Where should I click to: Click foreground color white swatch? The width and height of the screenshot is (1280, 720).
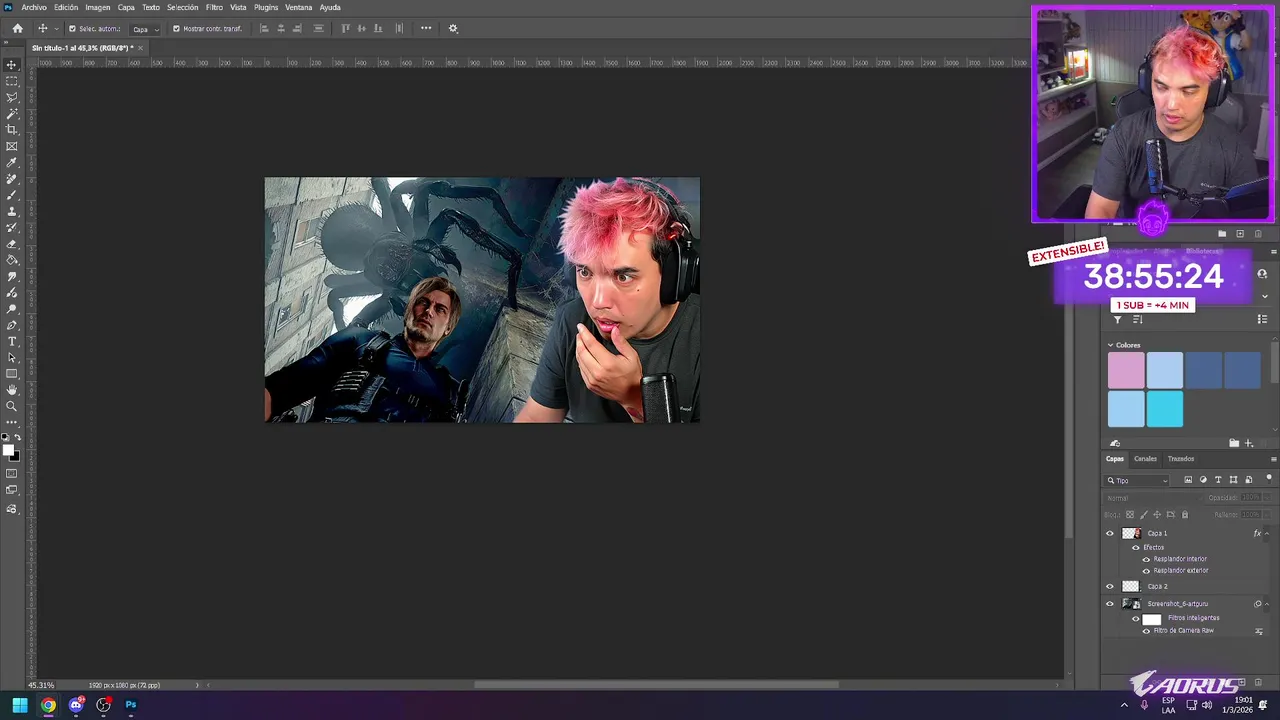coord(8,449)
